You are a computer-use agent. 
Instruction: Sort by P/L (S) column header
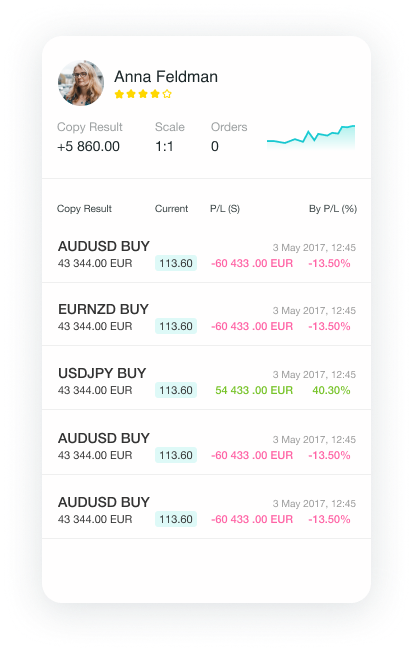pyautogui.click(x=225, y=208)
